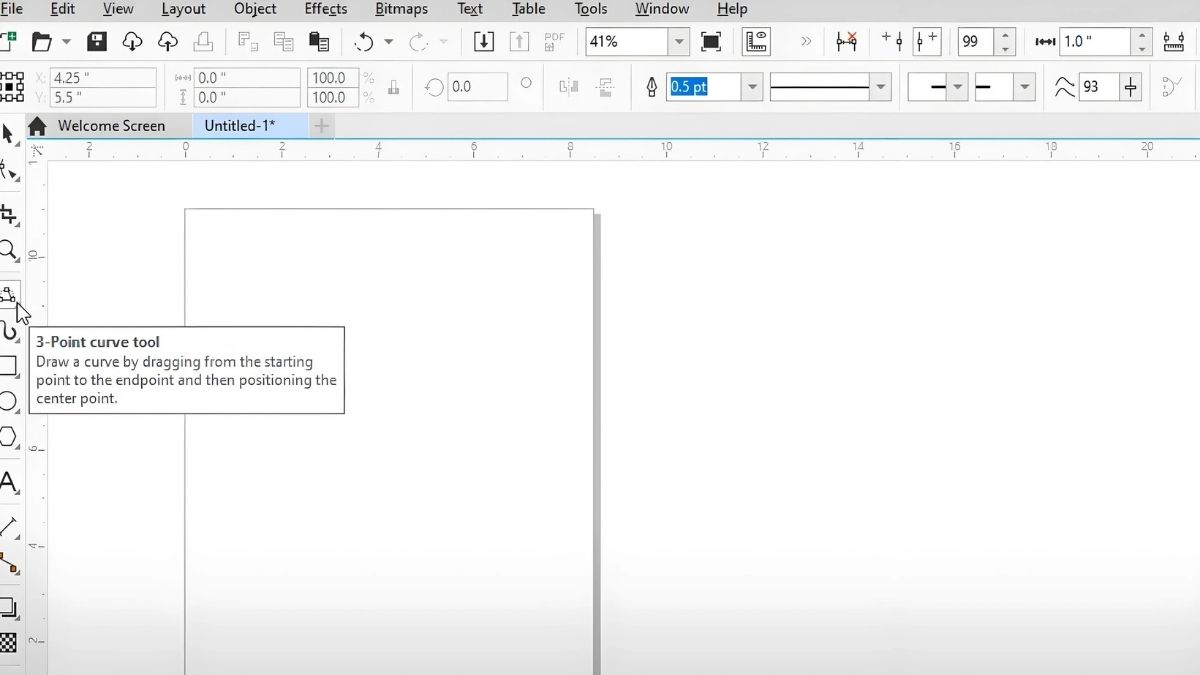This screenshot has height=675, width=1200.
Task: Click the cloud download icon
Action: point(132,42)
